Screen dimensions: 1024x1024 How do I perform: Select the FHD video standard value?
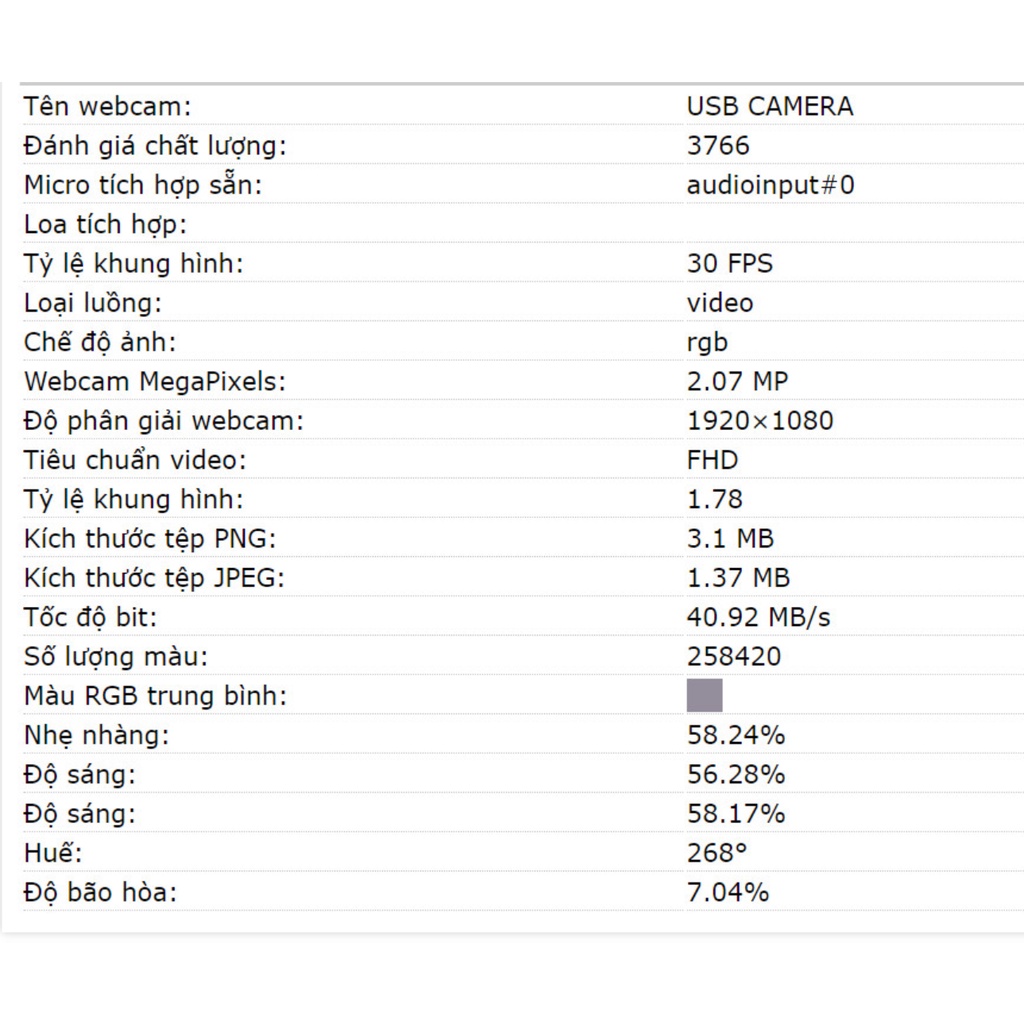(712, 460)
